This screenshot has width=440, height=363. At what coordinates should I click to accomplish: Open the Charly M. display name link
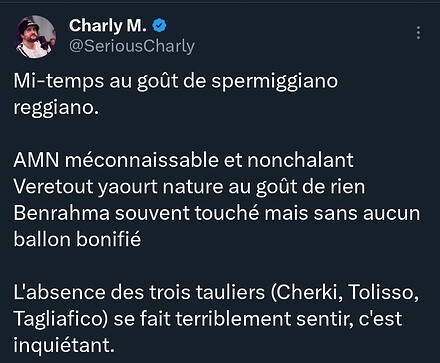(x=108, y=26)
